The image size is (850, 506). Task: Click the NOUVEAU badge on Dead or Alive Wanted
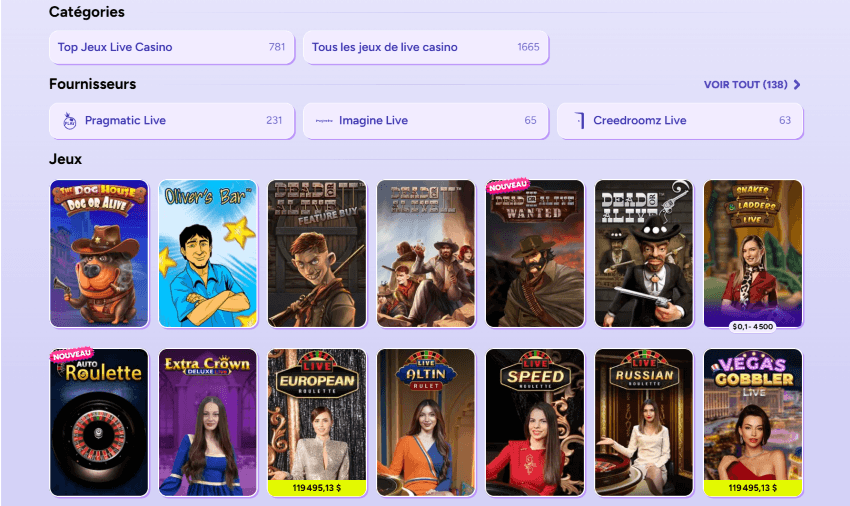click(x=507, y=185)
